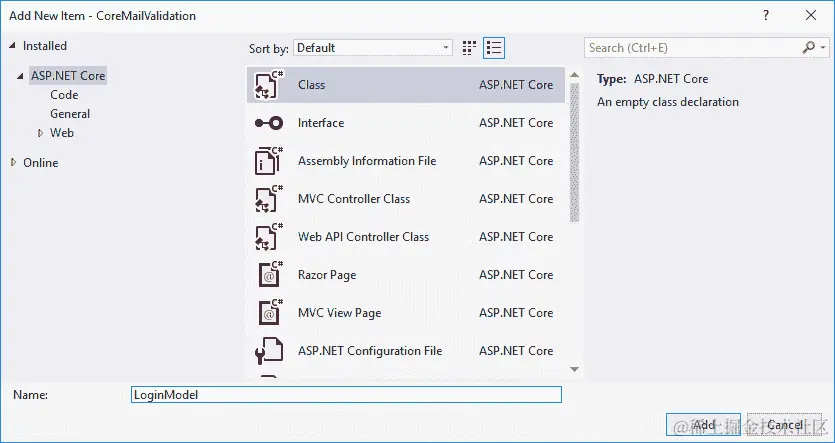835x443 pixels.
Task: Select 'Razor Page' template name
Action: point(327,275)
